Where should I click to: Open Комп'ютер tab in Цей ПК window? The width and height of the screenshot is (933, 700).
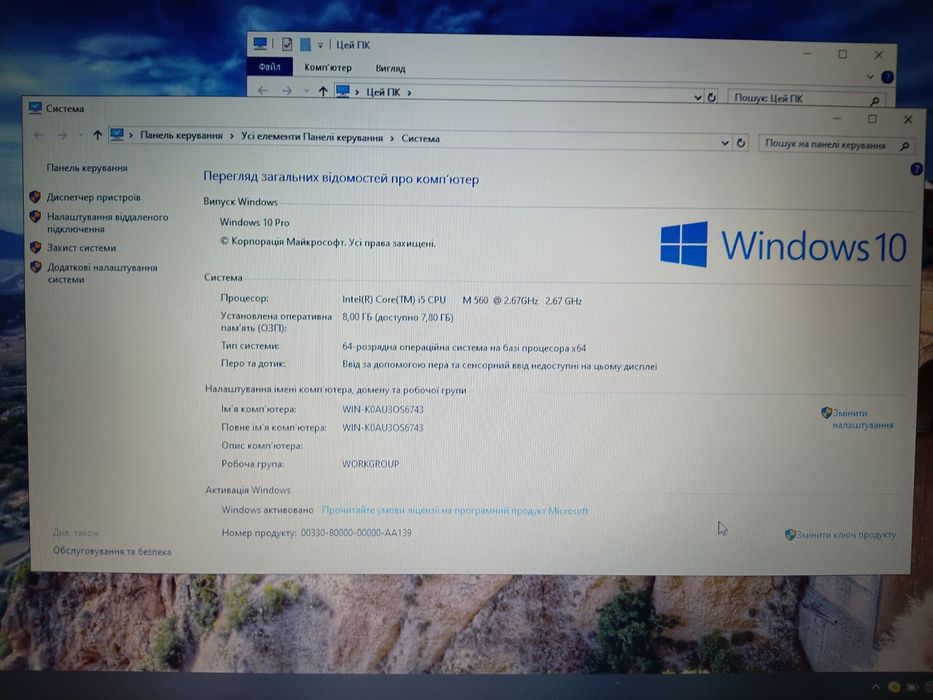(328, 68)
